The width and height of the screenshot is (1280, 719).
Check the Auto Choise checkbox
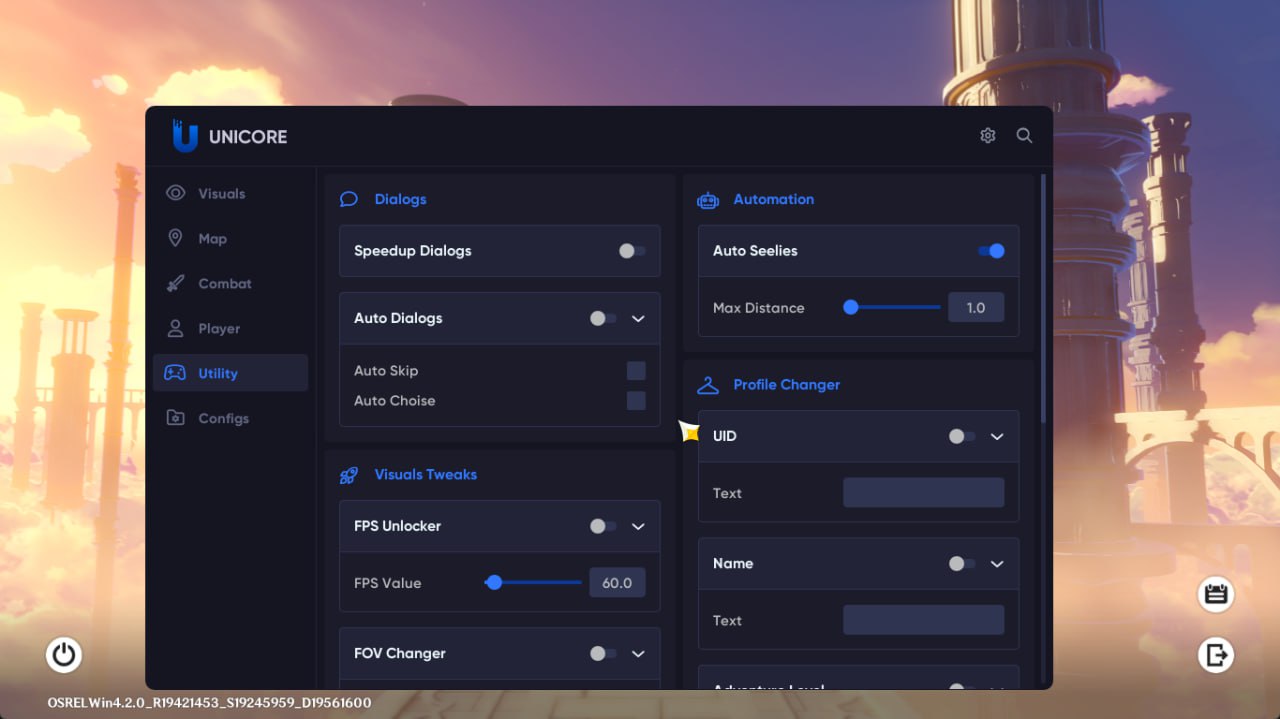[636, 401]
